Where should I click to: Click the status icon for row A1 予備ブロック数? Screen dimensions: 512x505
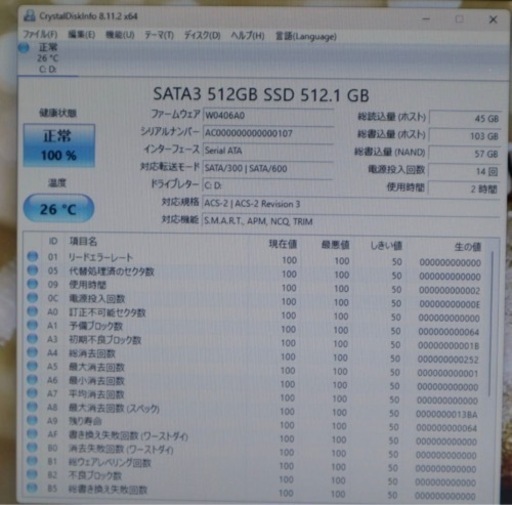(32, 325)
